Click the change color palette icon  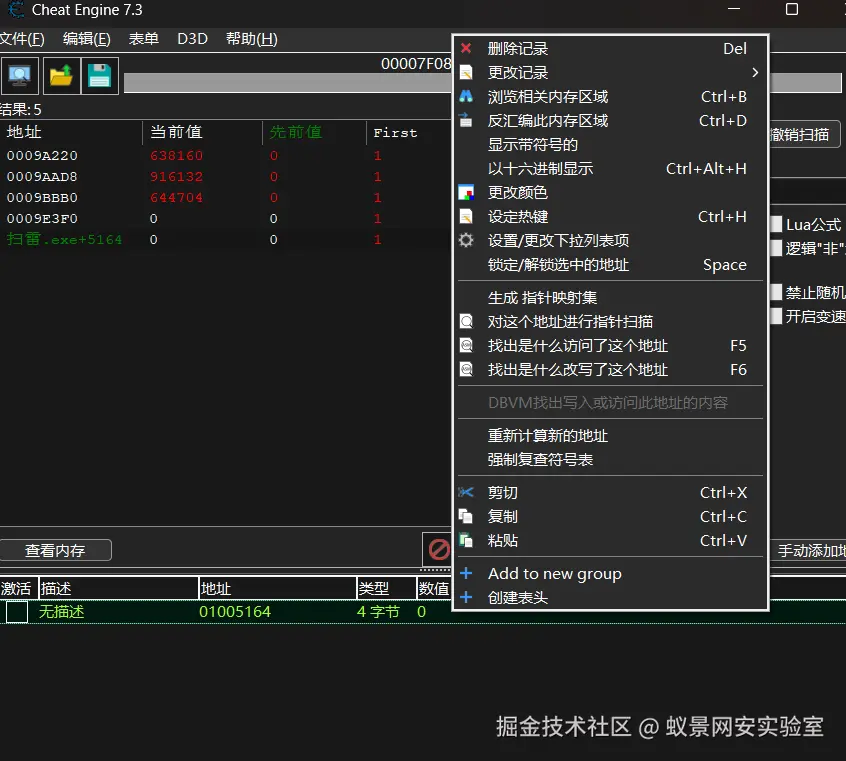[x=466, y=193]
